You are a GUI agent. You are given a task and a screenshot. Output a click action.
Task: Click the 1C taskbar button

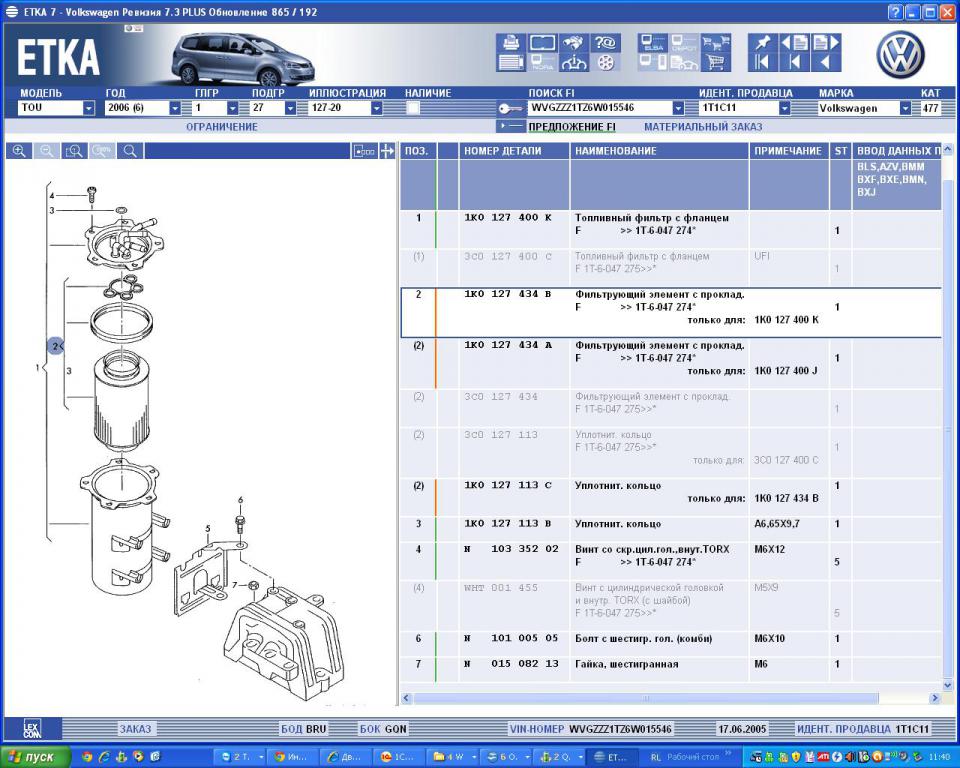397,757
